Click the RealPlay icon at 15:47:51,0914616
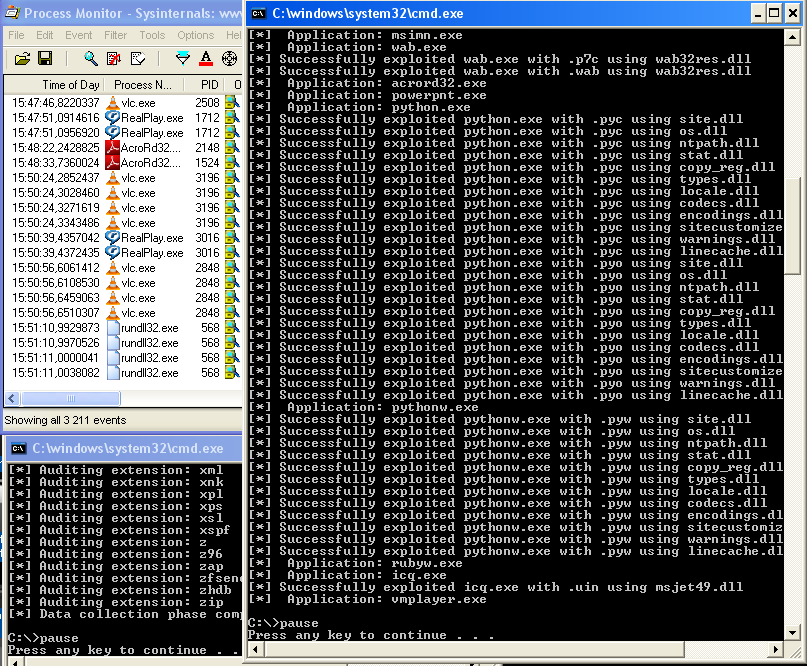The image size is (807, 666). pos(112,118)
